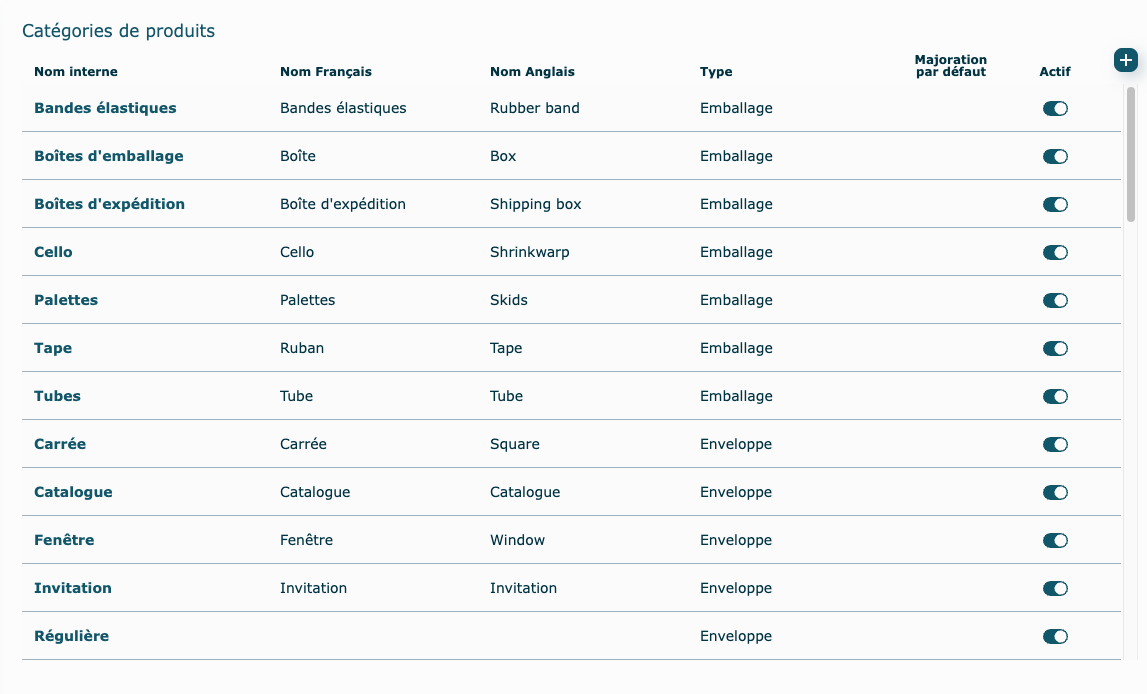Deactivate the Catalogue category toggle
This screenshot has width=1147, height=694.
1055,492
